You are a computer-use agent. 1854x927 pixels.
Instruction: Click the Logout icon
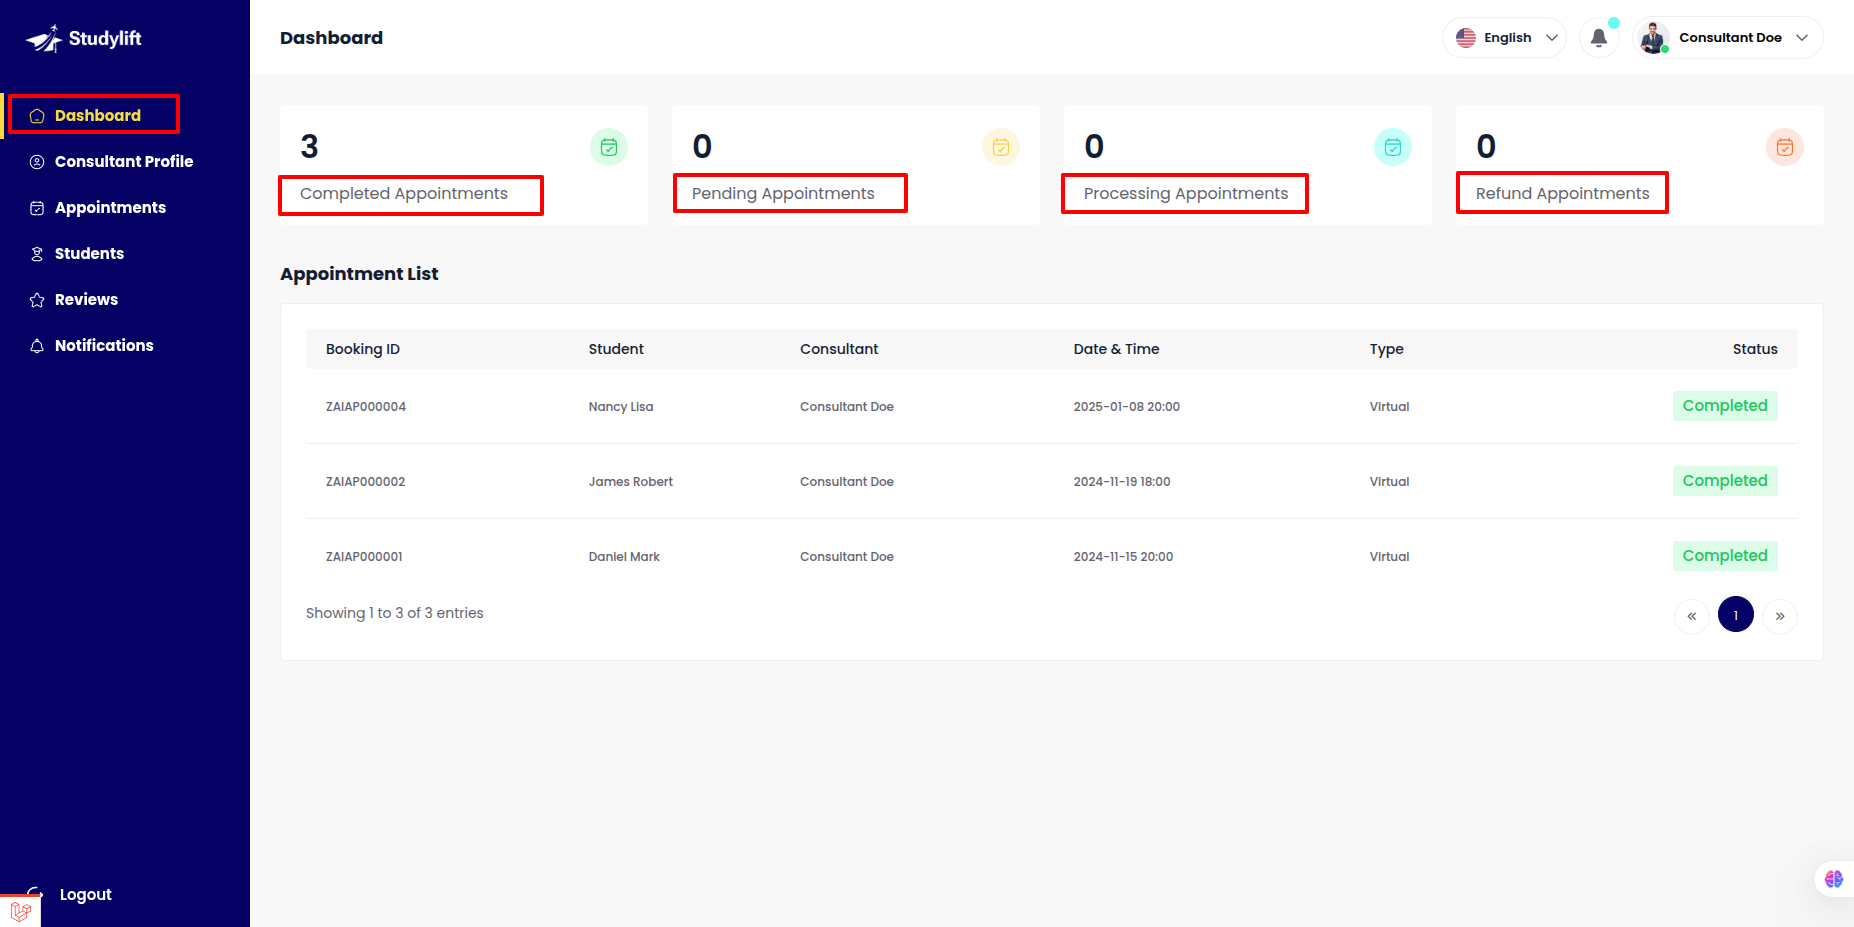[x=35, y=893]
